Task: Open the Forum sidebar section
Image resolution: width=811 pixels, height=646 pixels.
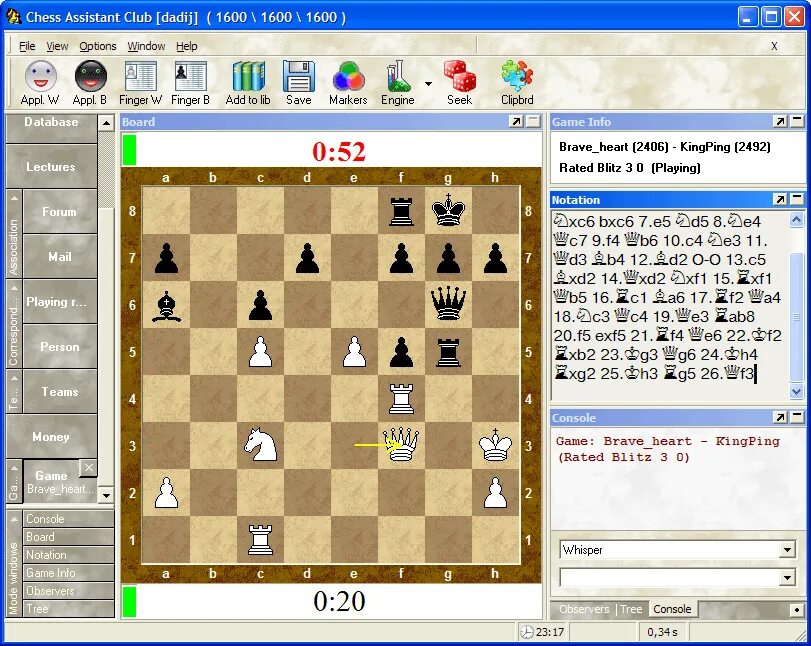Action: coord(59,212)
